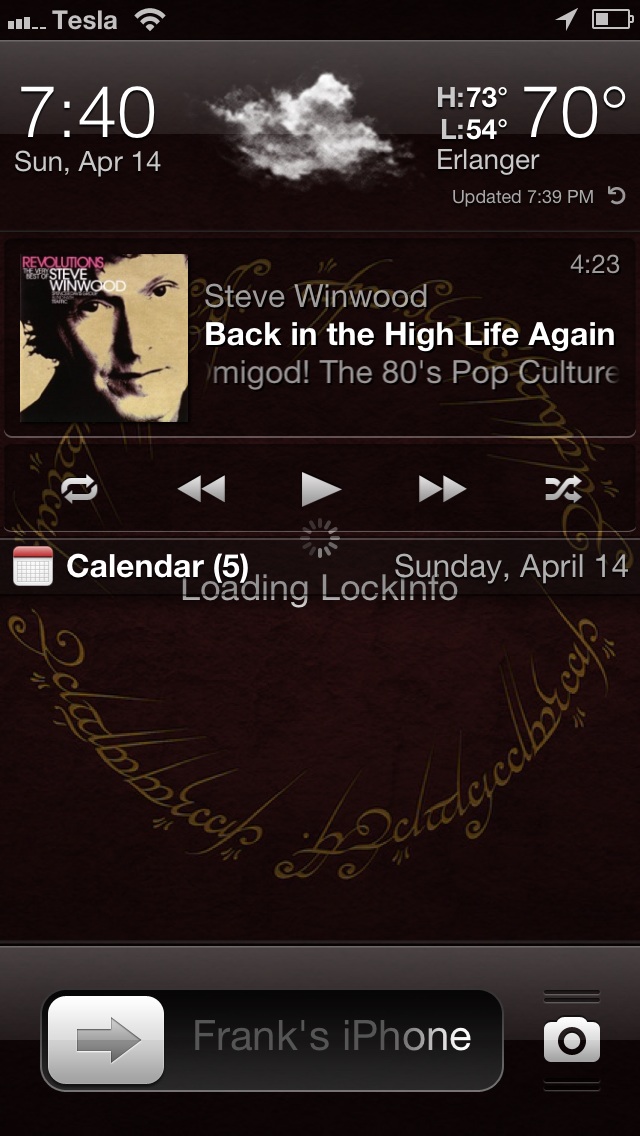Open the Revolutions album artwork

click(104, 338)
